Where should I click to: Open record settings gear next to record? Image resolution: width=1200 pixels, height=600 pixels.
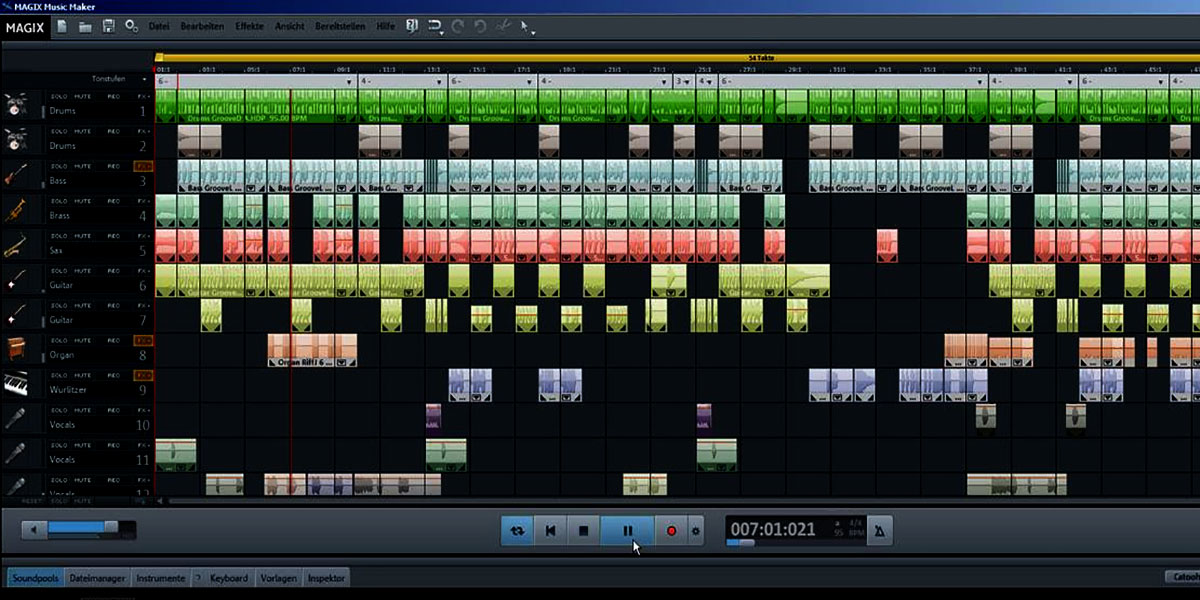pyautogui.click(x=696, y=531)
